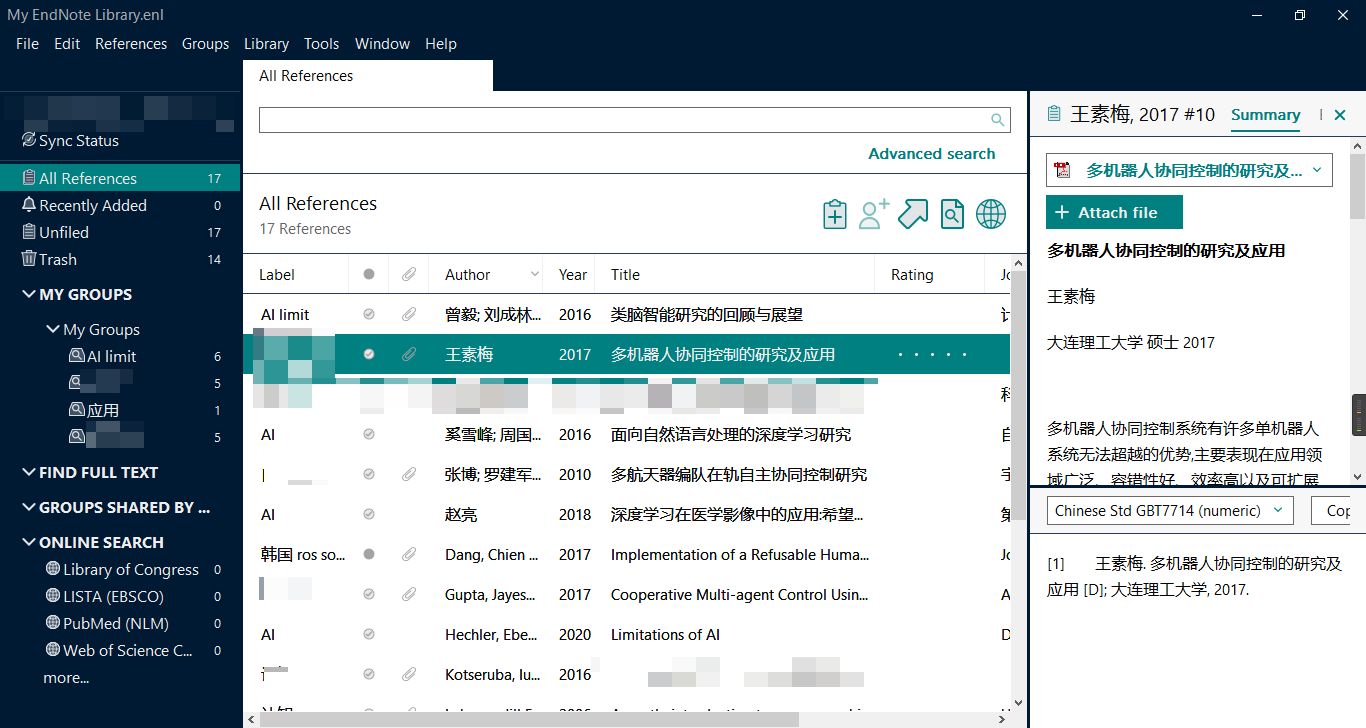This screenshot has height=728, width=1366.
Task: Add a new reference using clipboard-plus icon
Action: [834, 214]
